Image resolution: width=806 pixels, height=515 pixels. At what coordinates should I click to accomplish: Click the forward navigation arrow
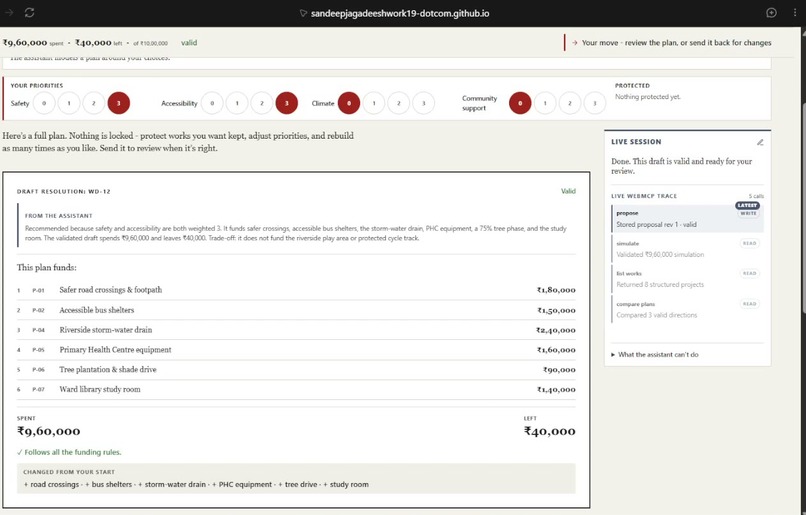pyautogui.click(x=9, y=13)
